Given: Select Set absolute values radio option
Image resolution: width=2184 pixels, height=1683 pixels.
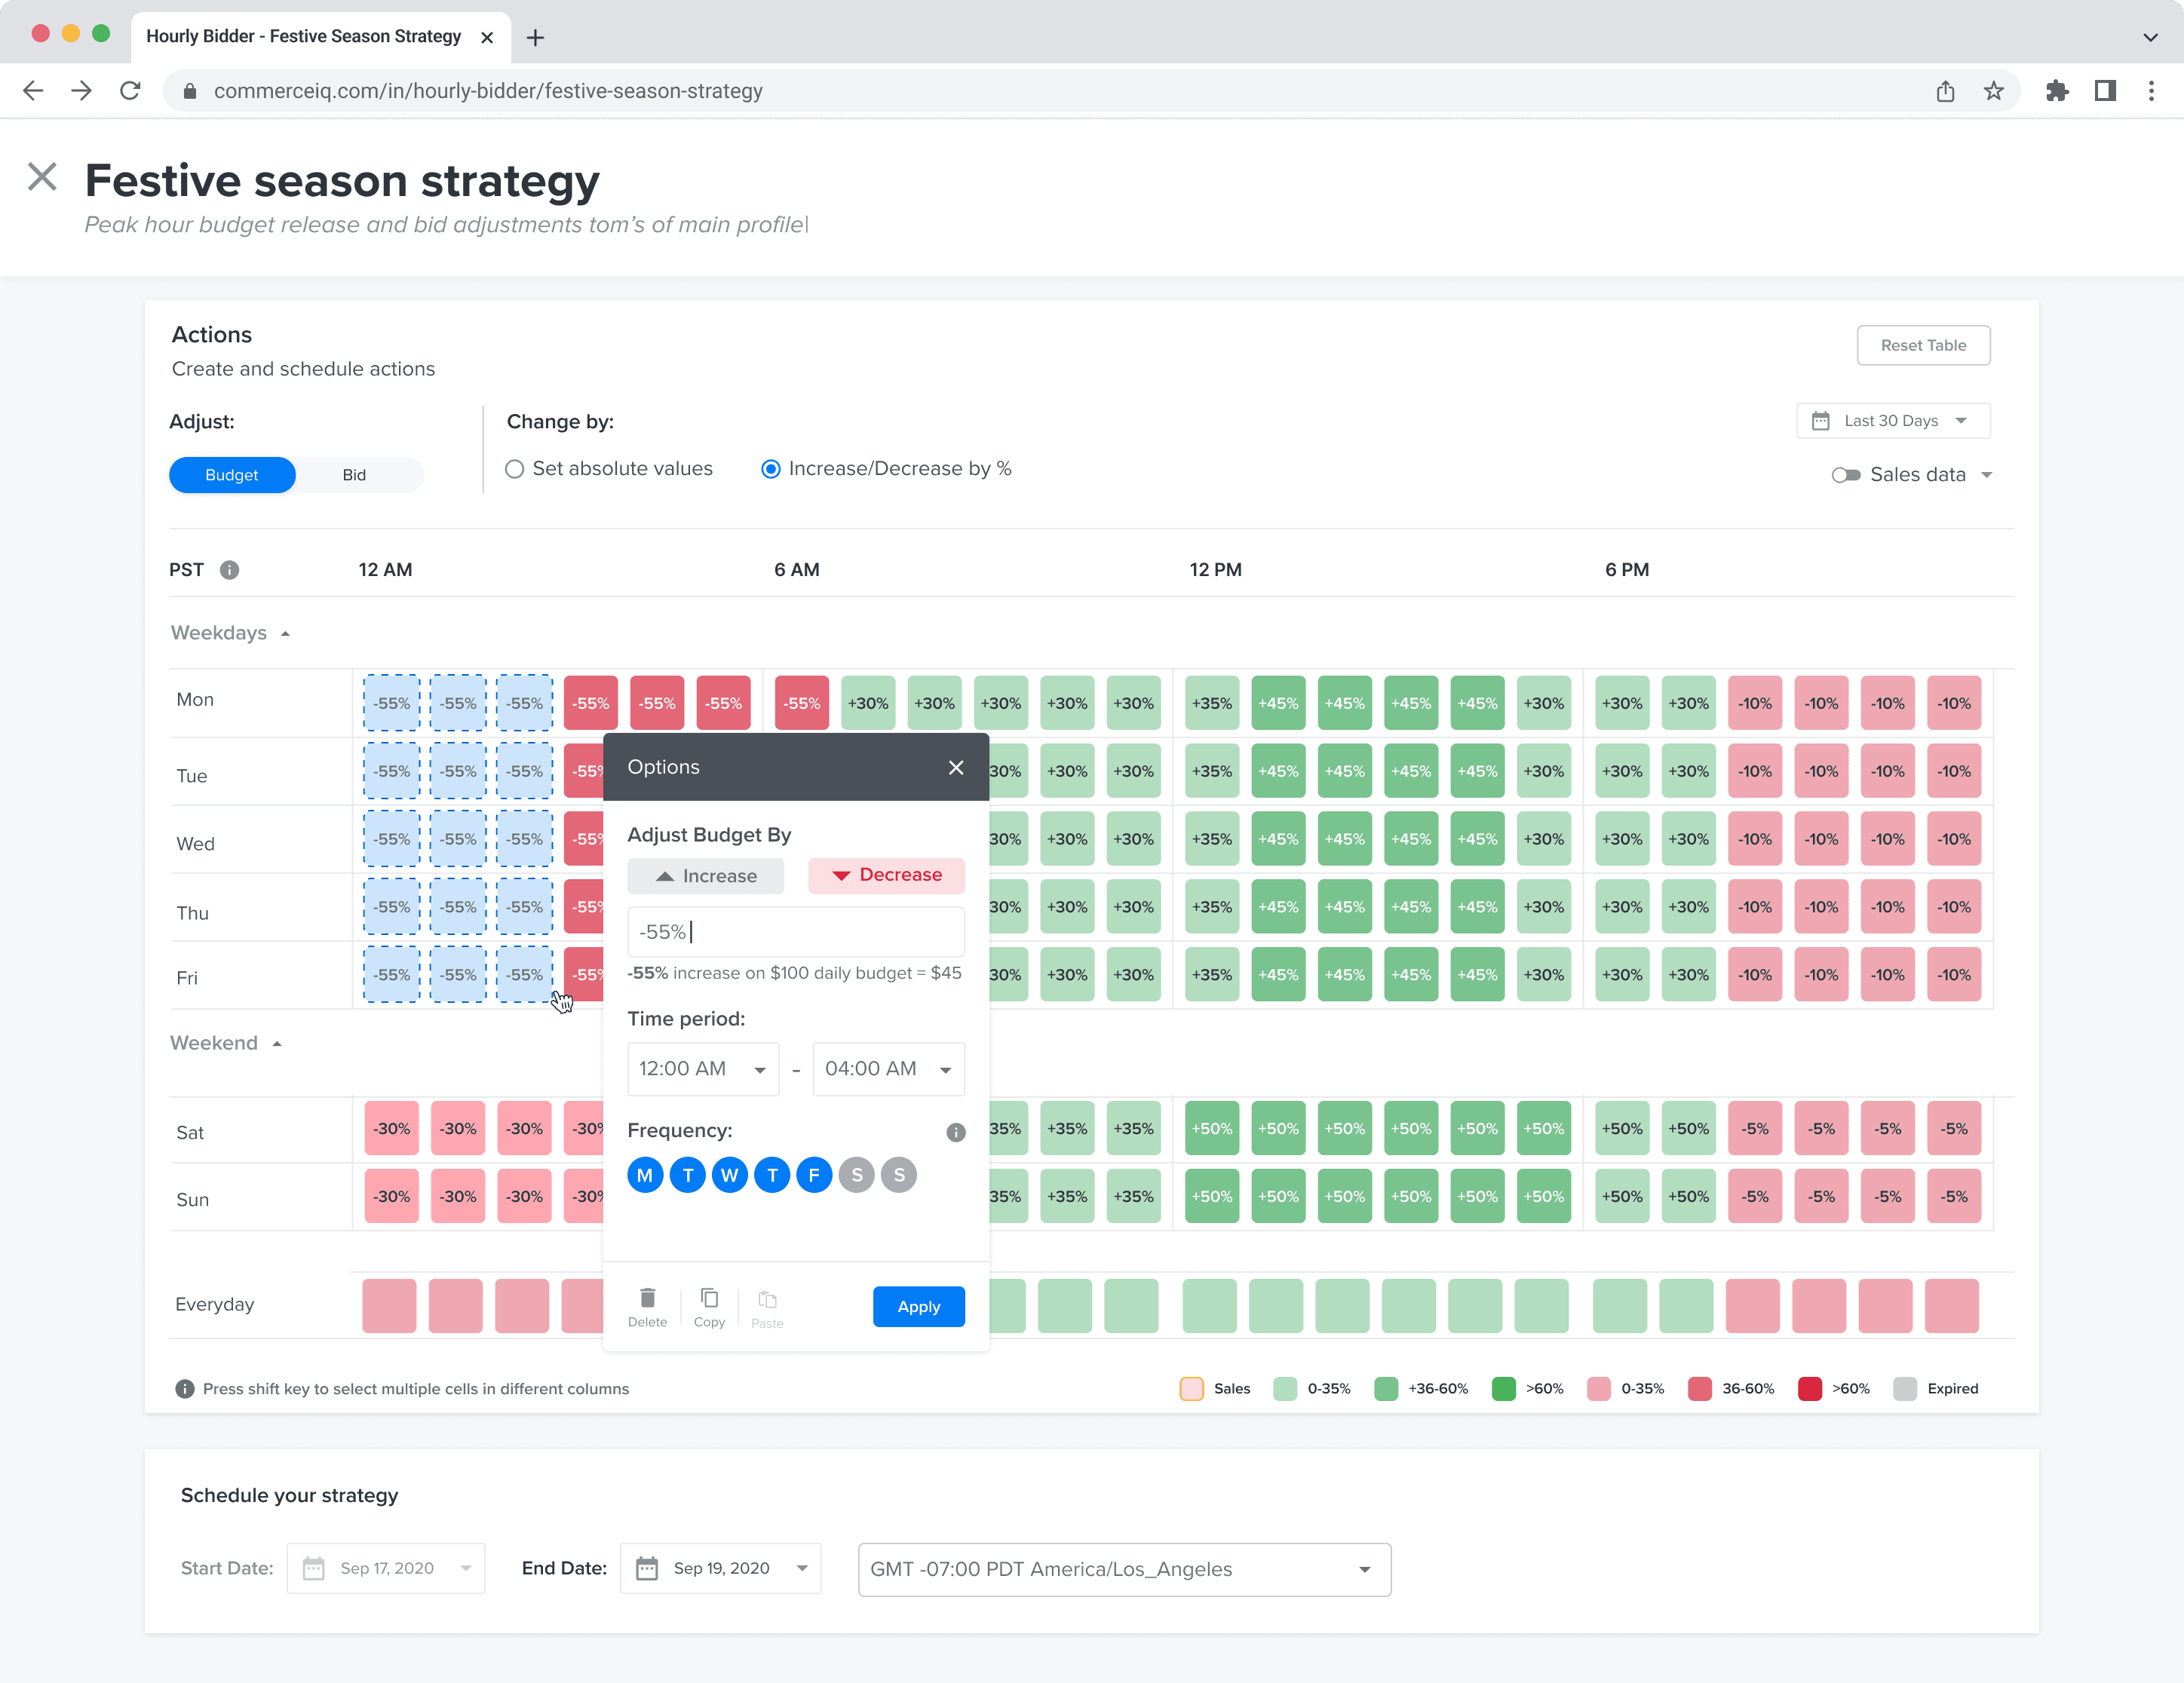Looking at the screenshot, I should [x=515, y=469].
